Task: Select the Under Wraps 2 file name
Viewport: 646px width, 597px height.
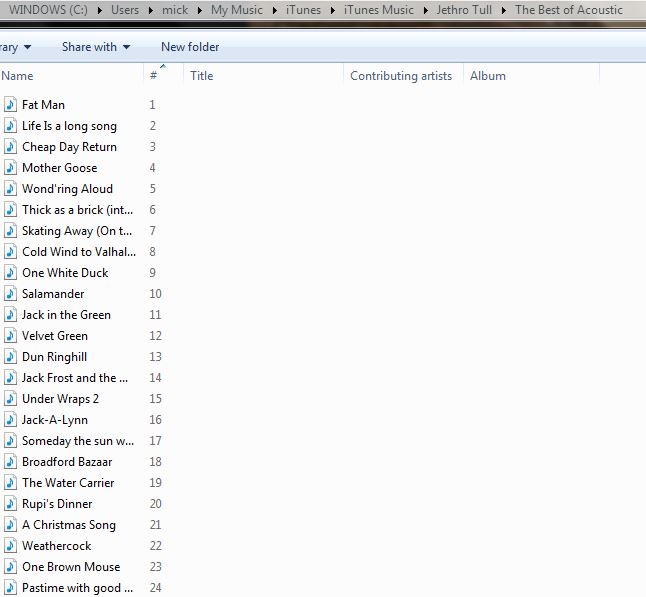Action: click(60, 399)
